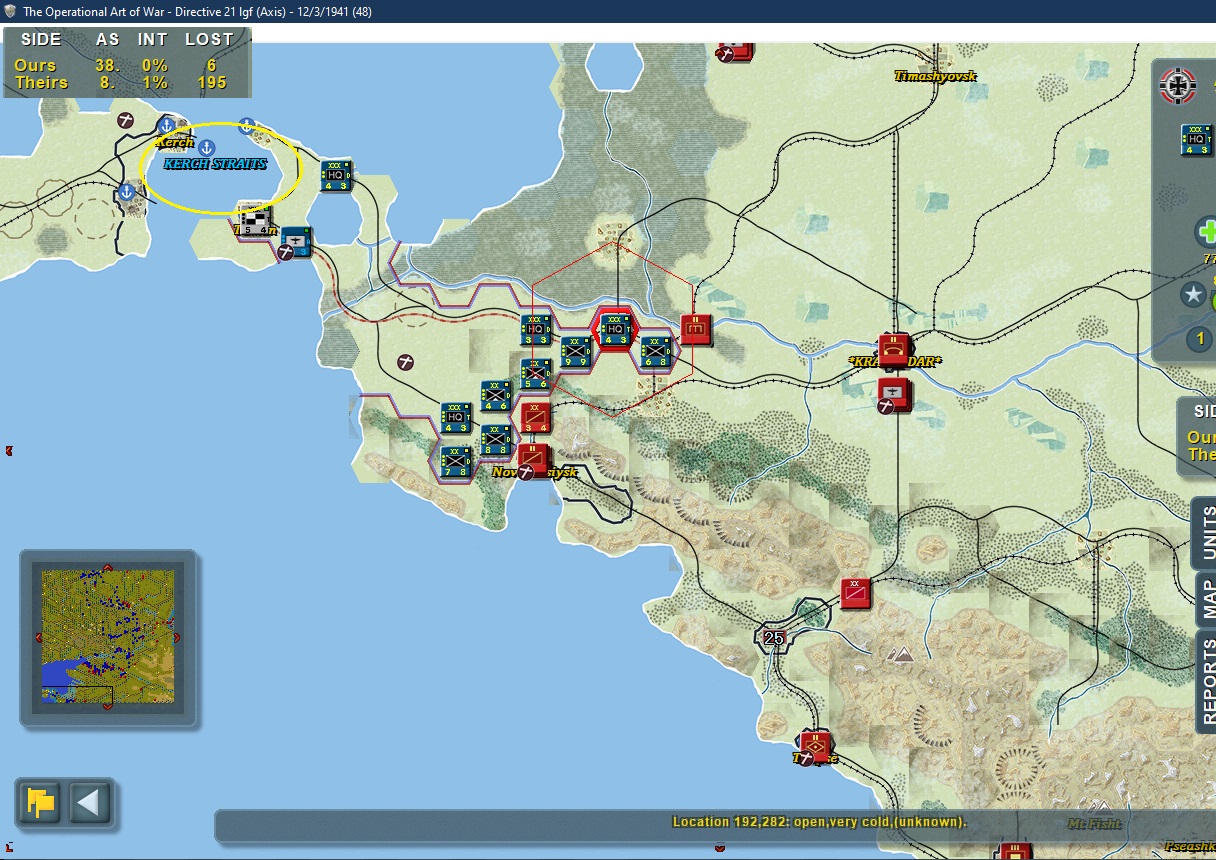Click the enemy red 3-4 division unit
The height and width of the screenshot is (860, 1216).
(x=535, y=417)
